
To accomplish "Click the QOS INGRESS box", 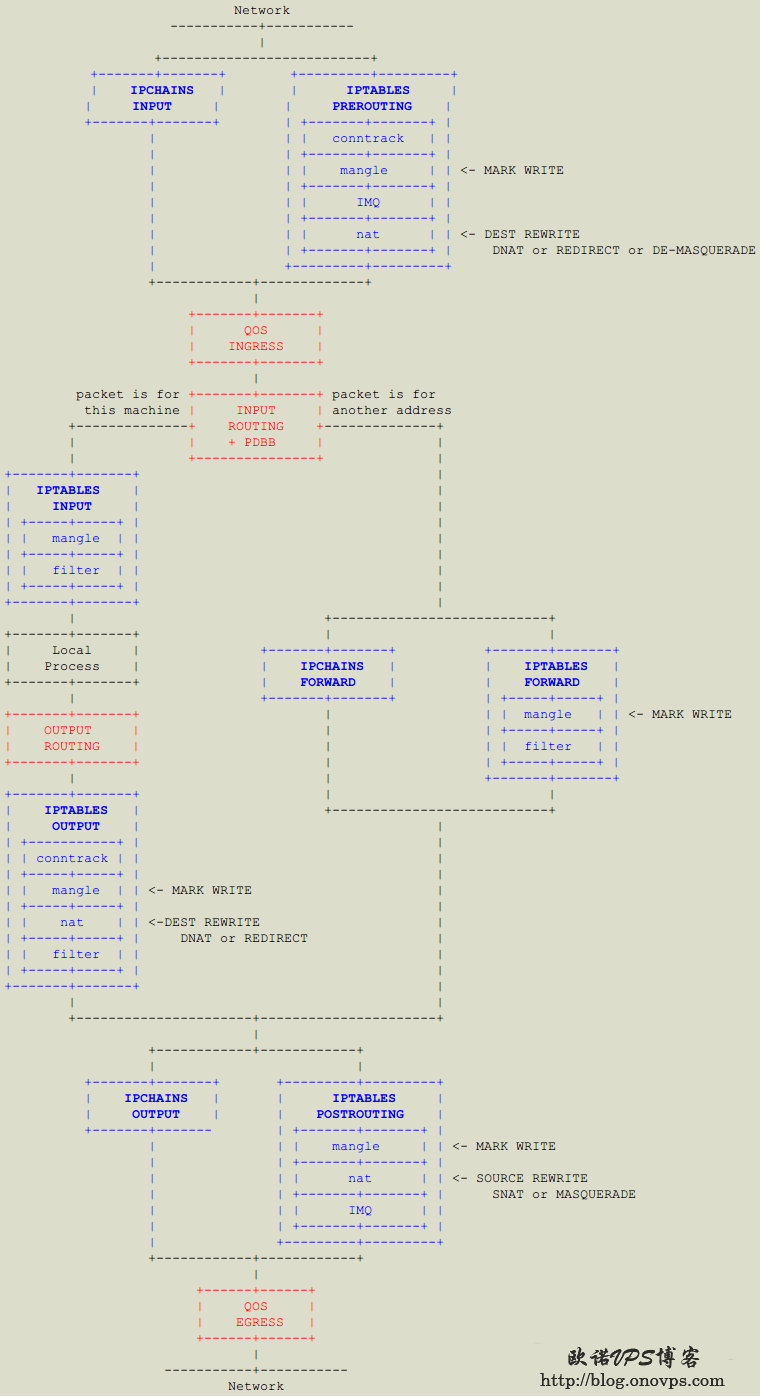I will 256,338.
